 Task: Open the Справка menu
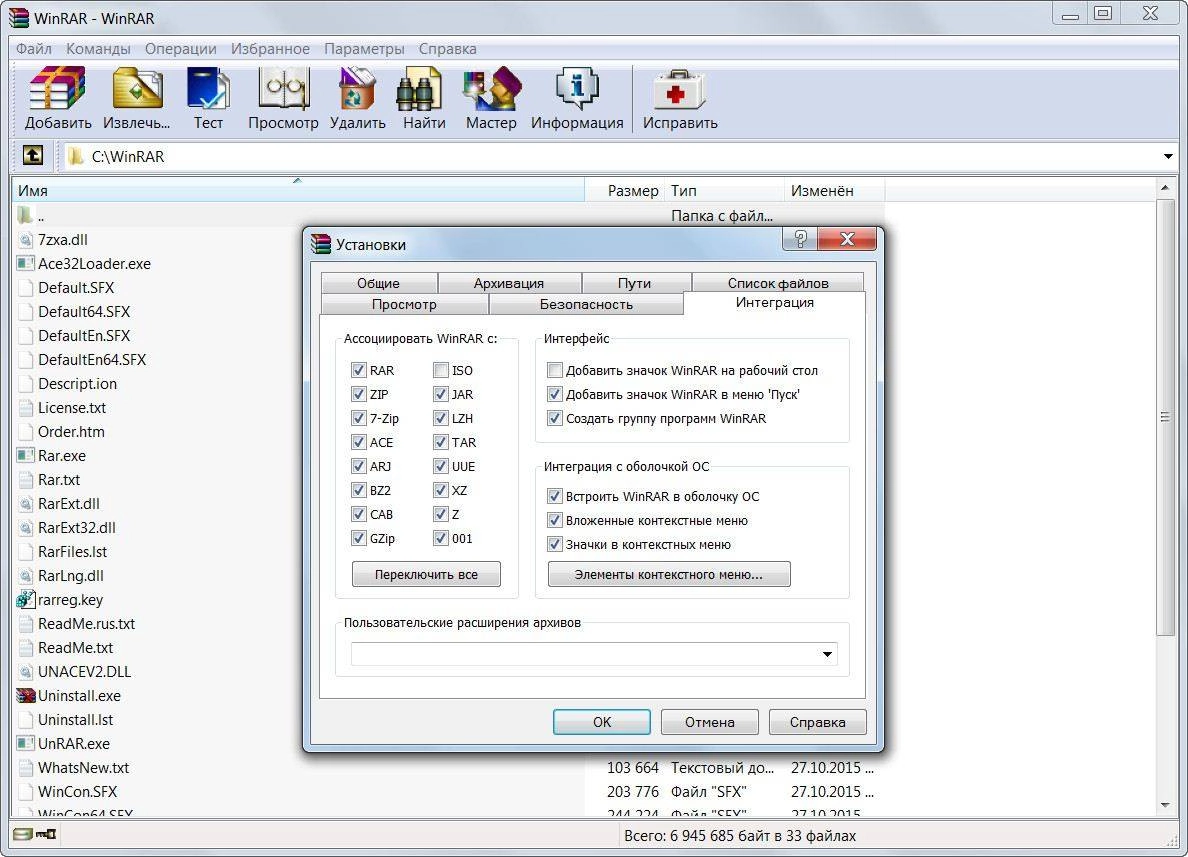point(448,48)
